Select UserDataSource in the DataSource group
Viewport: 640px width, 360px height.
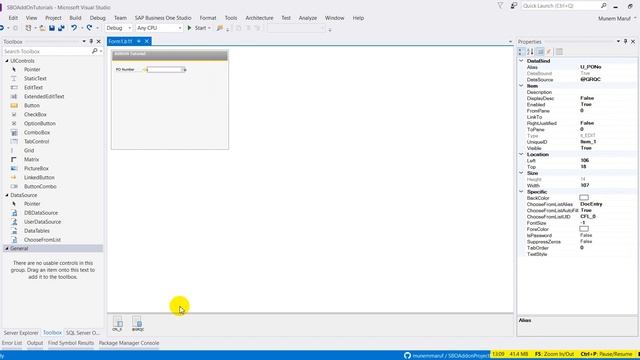42,222
